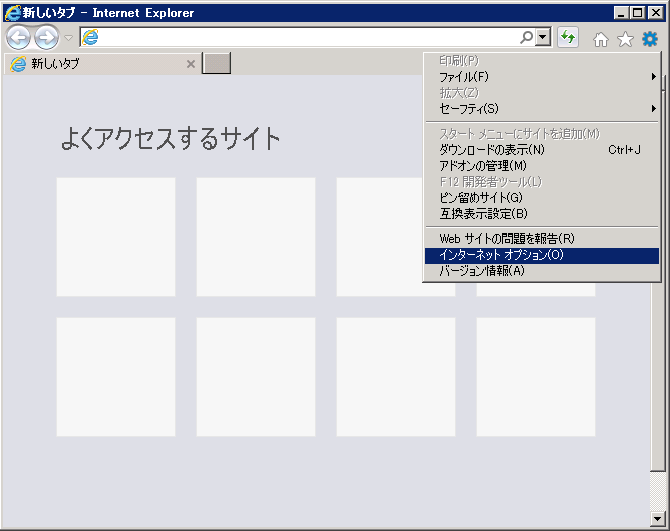670x531 pixels.
Task: Expand the セーフティ(S) submenu
Action: pos(542,109)
